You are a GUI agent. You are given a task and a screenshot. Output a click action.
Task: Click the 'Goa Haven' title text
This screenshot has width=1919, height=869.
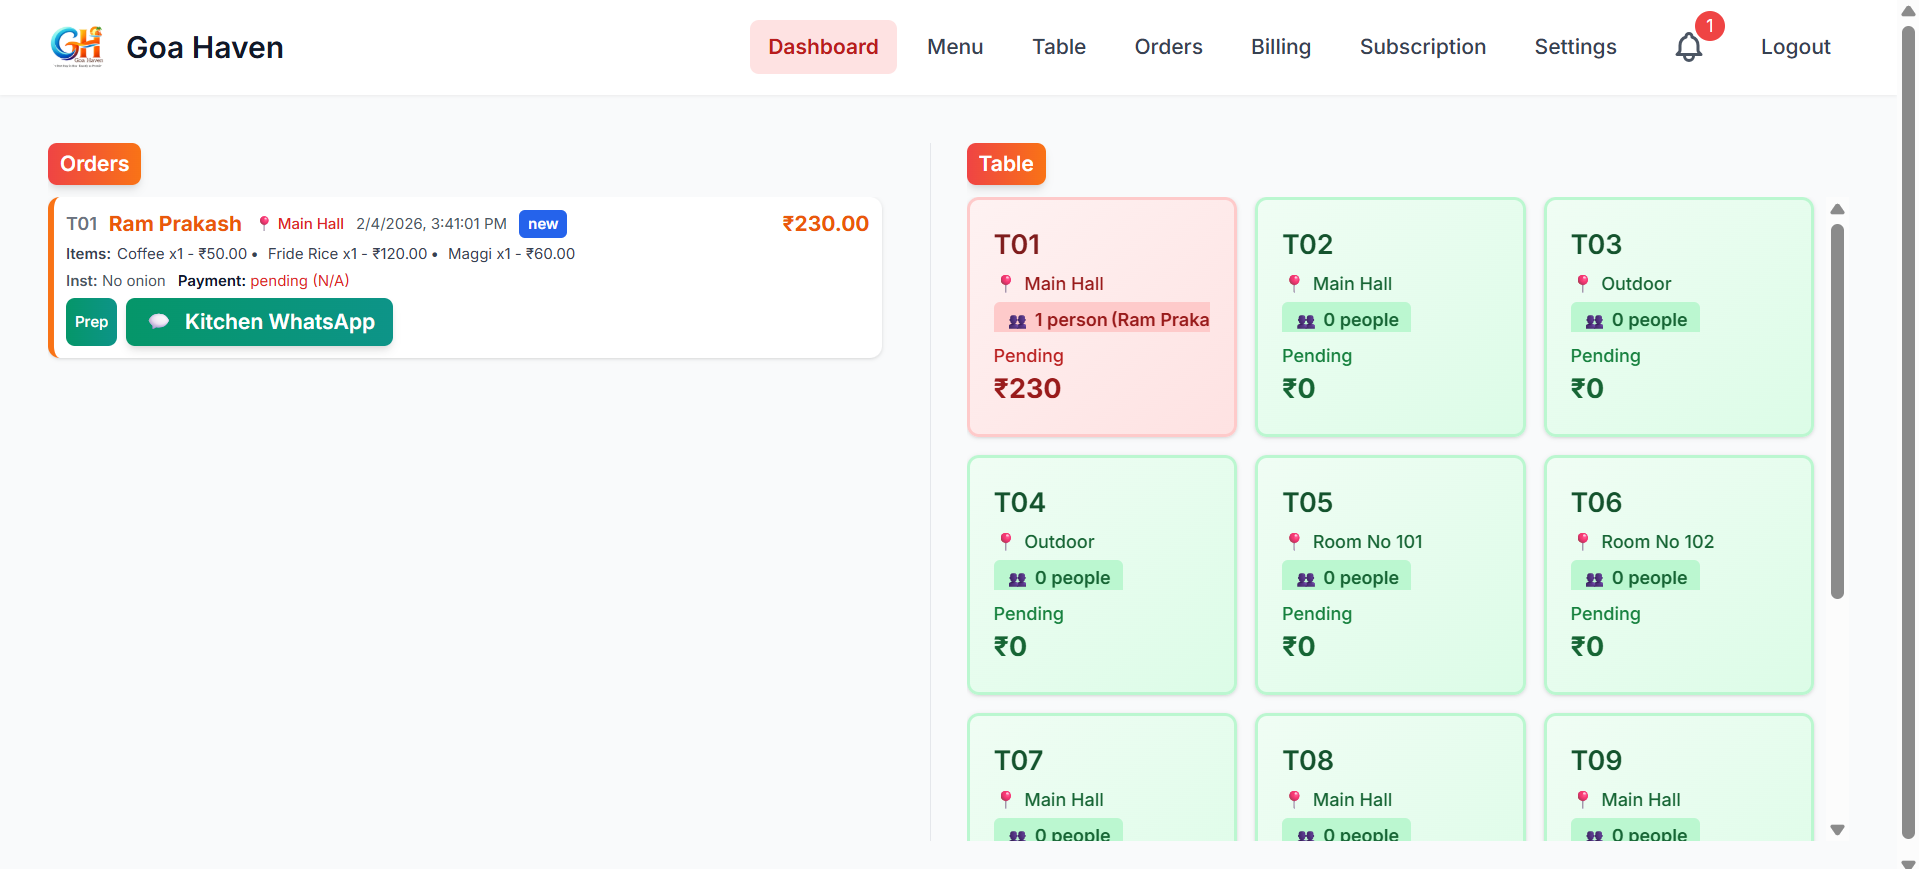pyautogui.click(x=205, y=47)
